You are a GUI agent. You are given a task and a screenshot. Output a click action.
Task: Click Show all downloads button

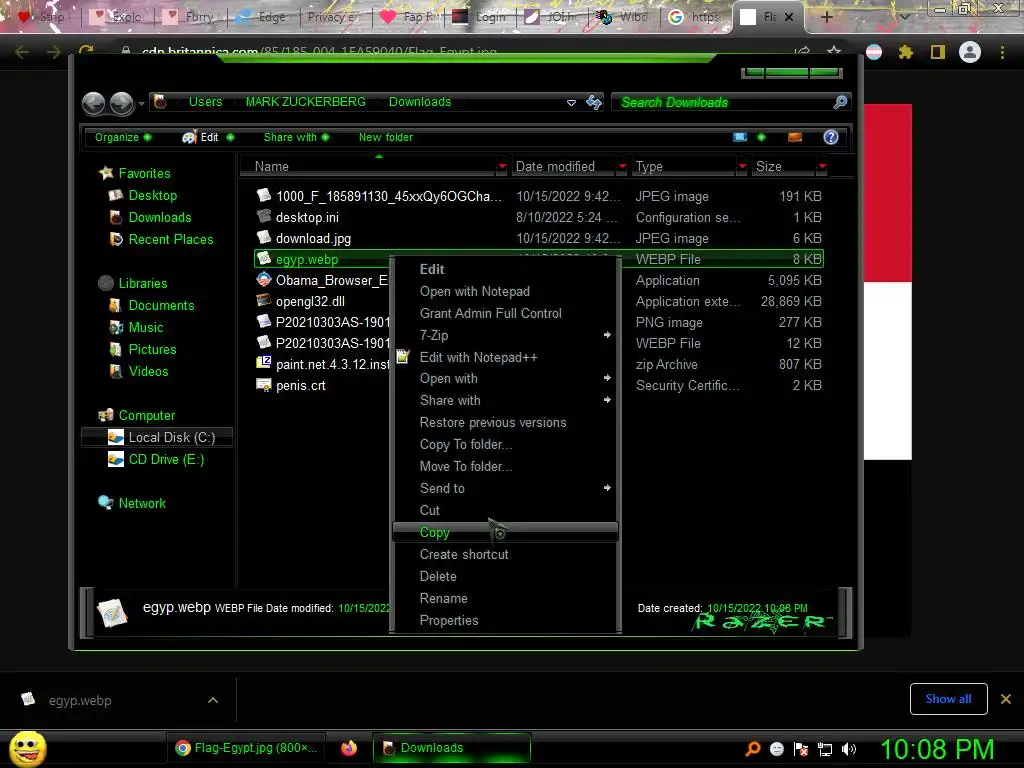tap(948, 699)
